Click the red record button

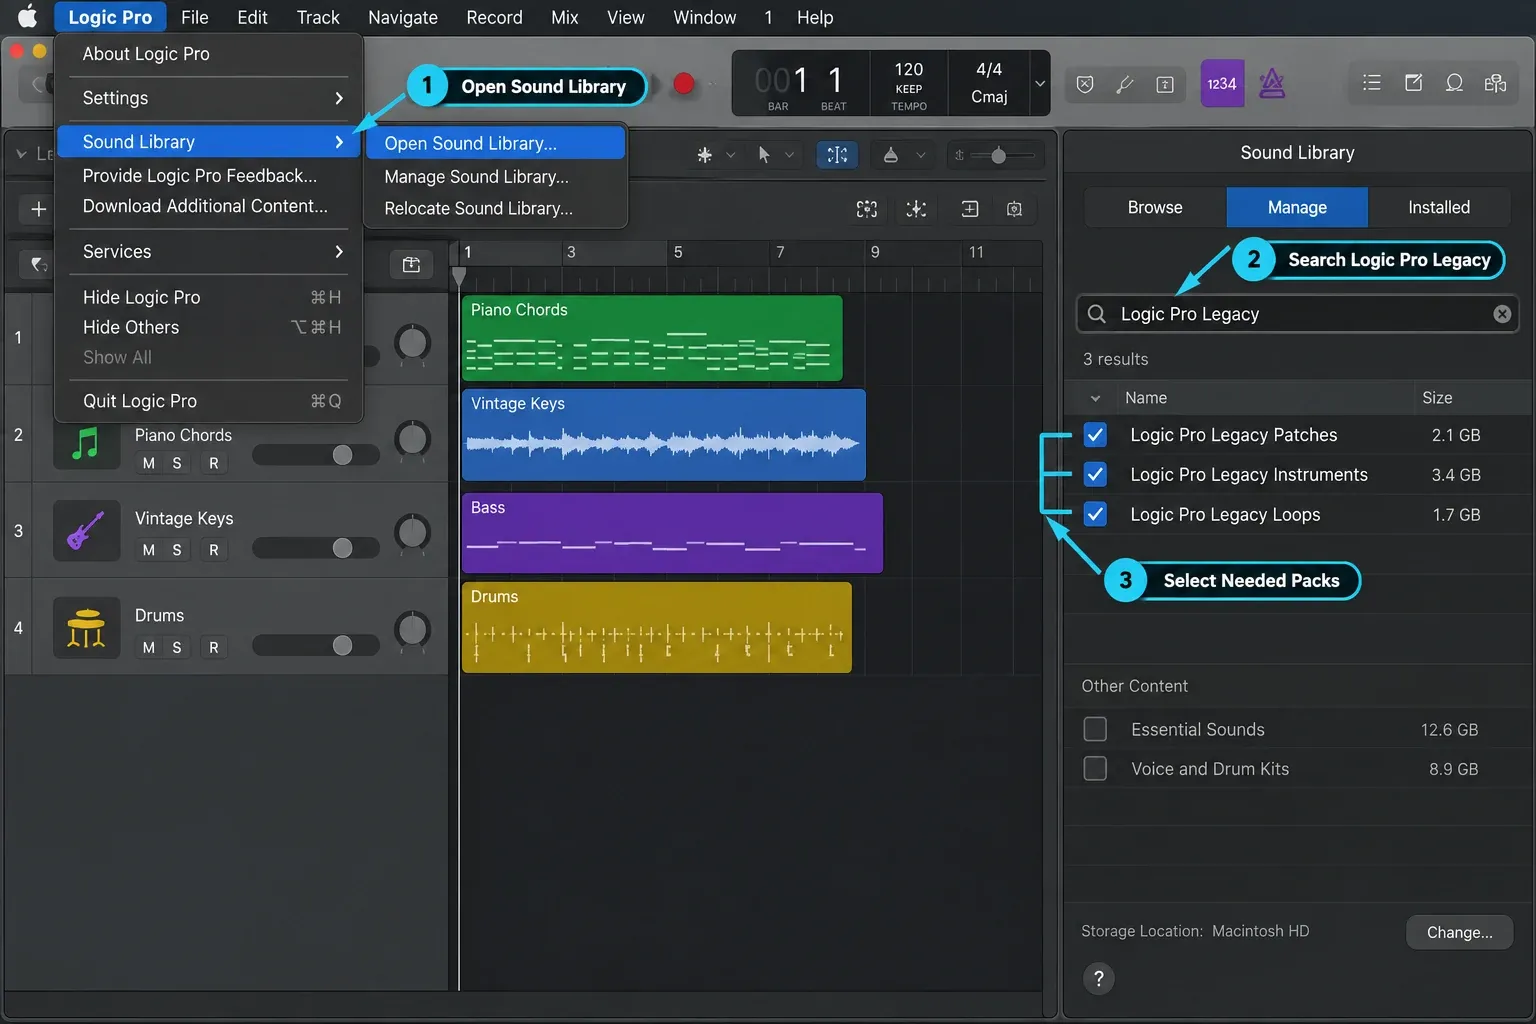[x=684, y=84]
